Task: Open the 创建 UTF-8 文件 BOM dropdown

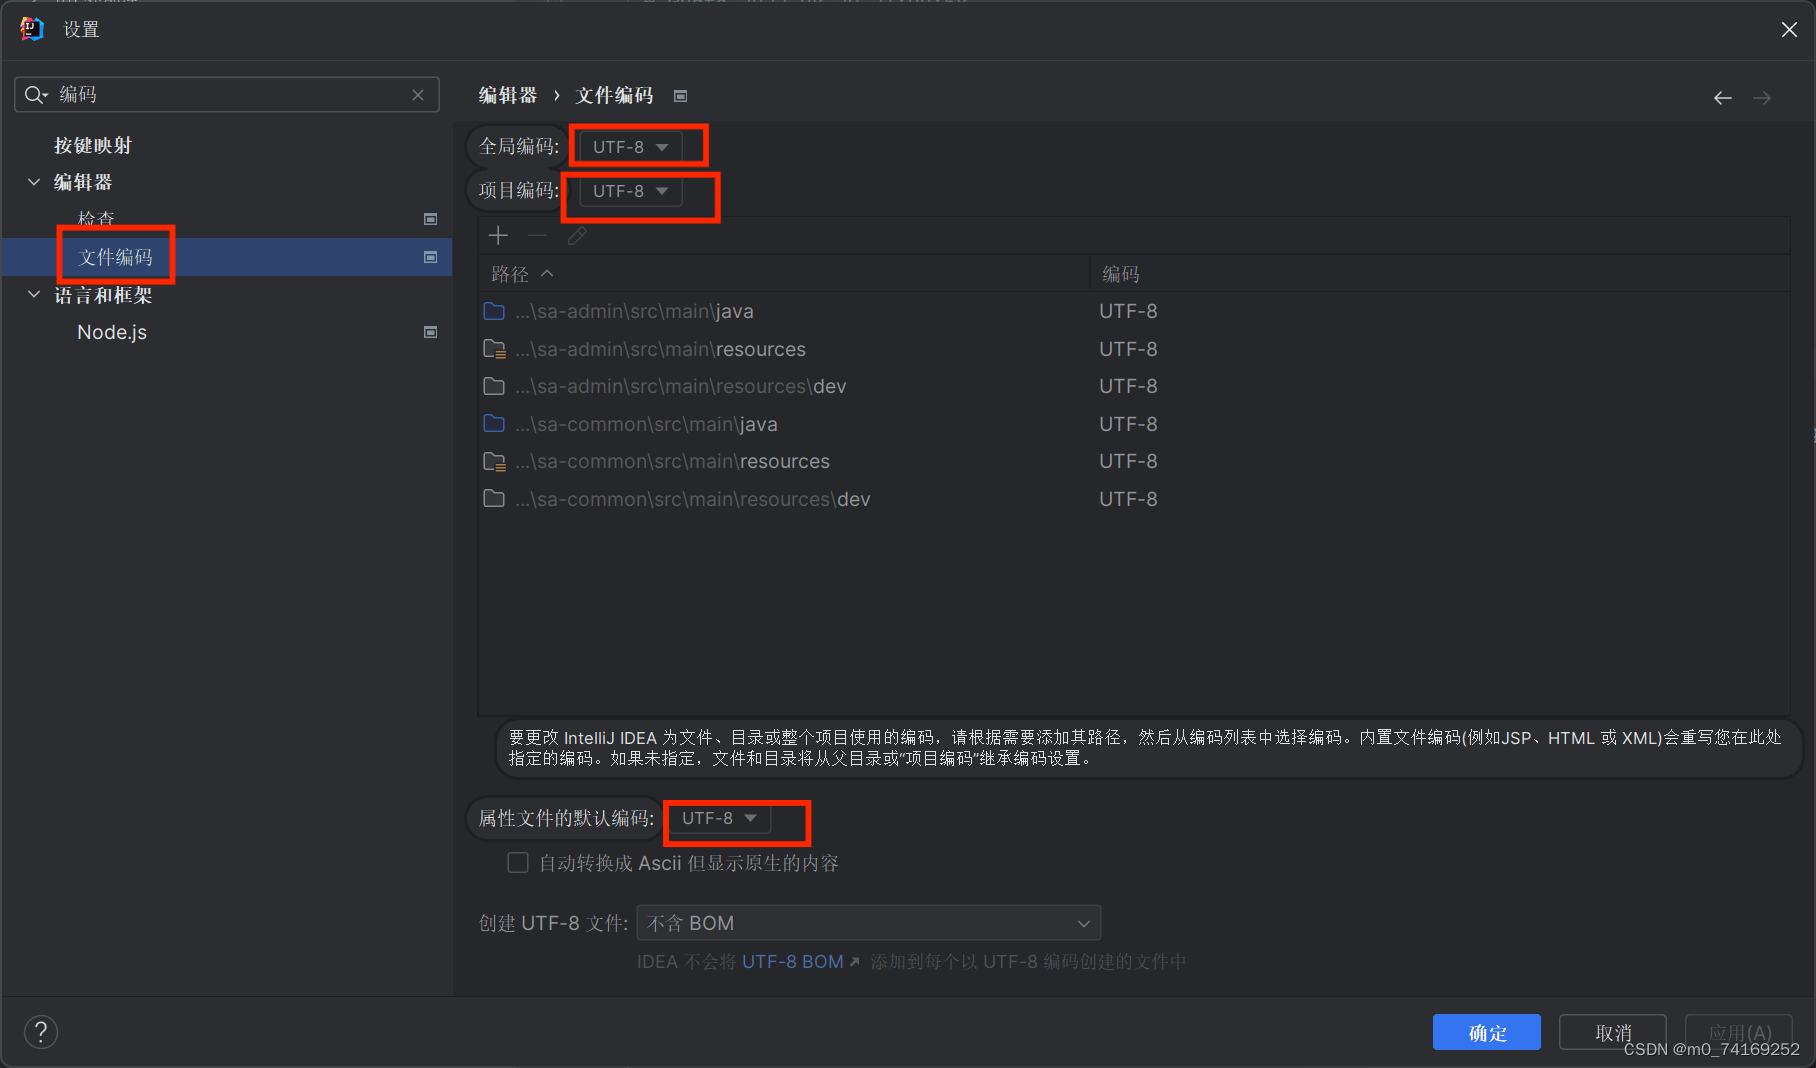Action: (x=867, y=922)
